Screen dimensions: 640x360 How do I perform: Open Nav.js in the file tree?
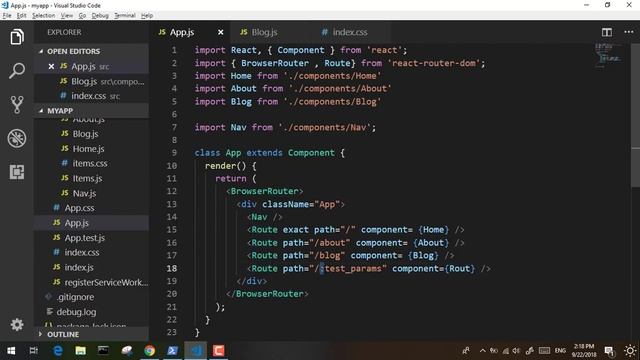(91, 193)
